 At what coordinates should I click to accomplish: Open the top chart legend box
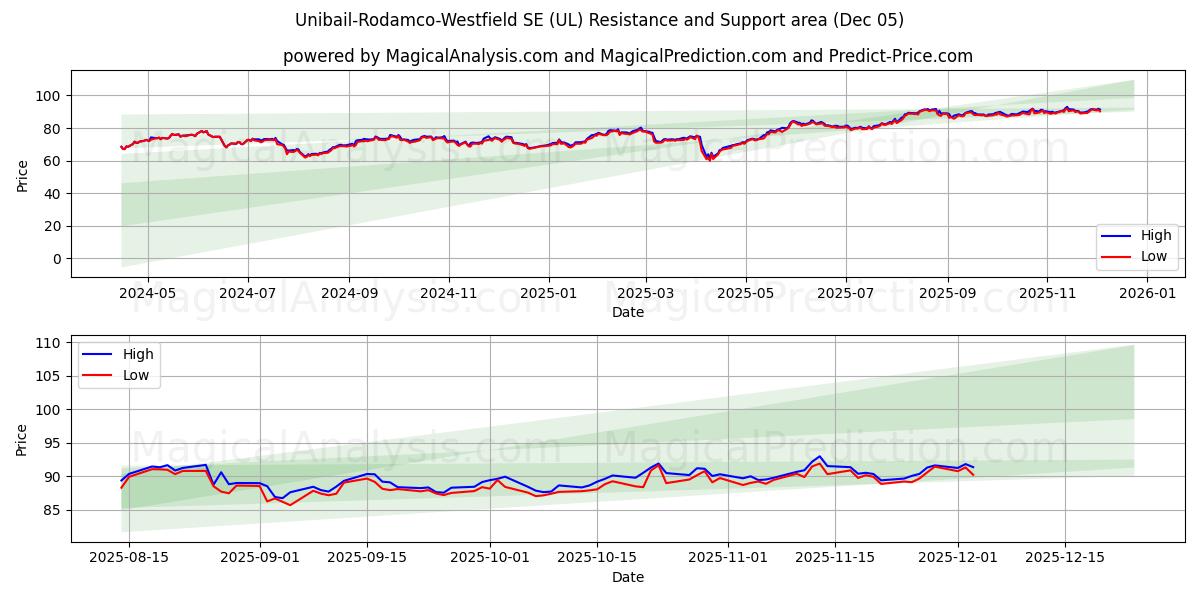[x=1136, y=245]
